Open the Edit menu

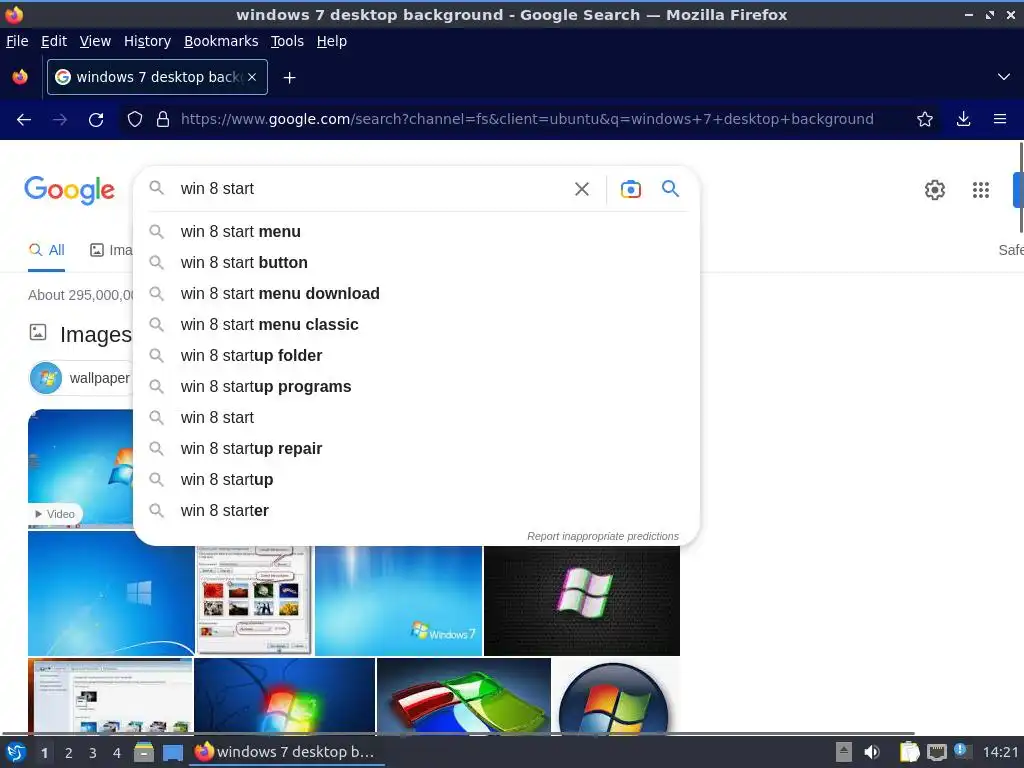(x=54, y=41)
